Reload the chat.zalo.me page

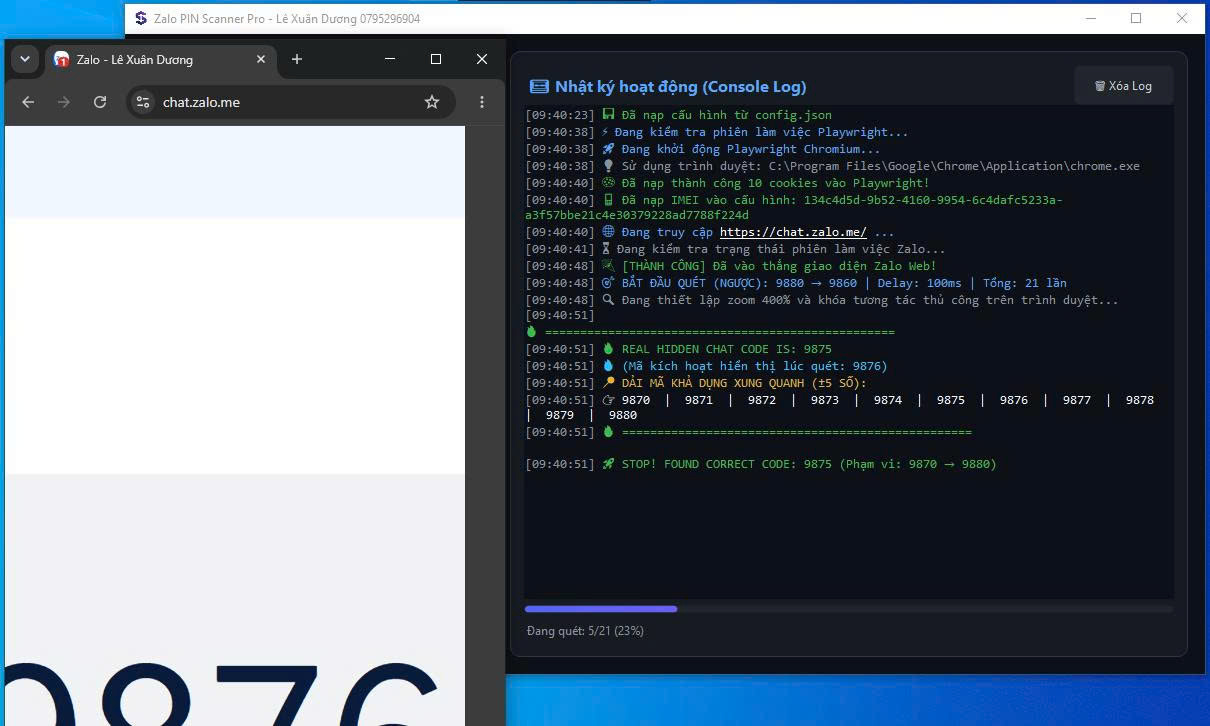(x=100, y=102)
